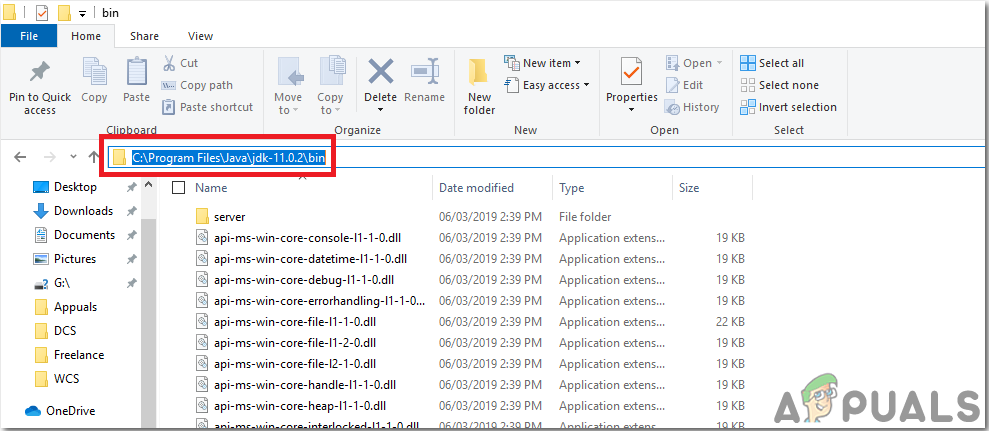This screenshot has height=431, width=989.
Task: Click the Forward navigation arrow
Action: pos(51,157)
